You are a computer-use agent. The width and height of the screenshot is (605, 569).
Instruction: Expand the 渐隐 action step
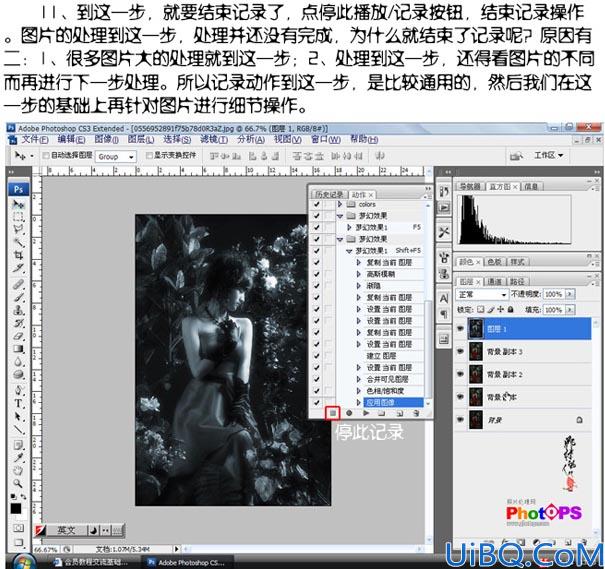[x=359, y=286]
